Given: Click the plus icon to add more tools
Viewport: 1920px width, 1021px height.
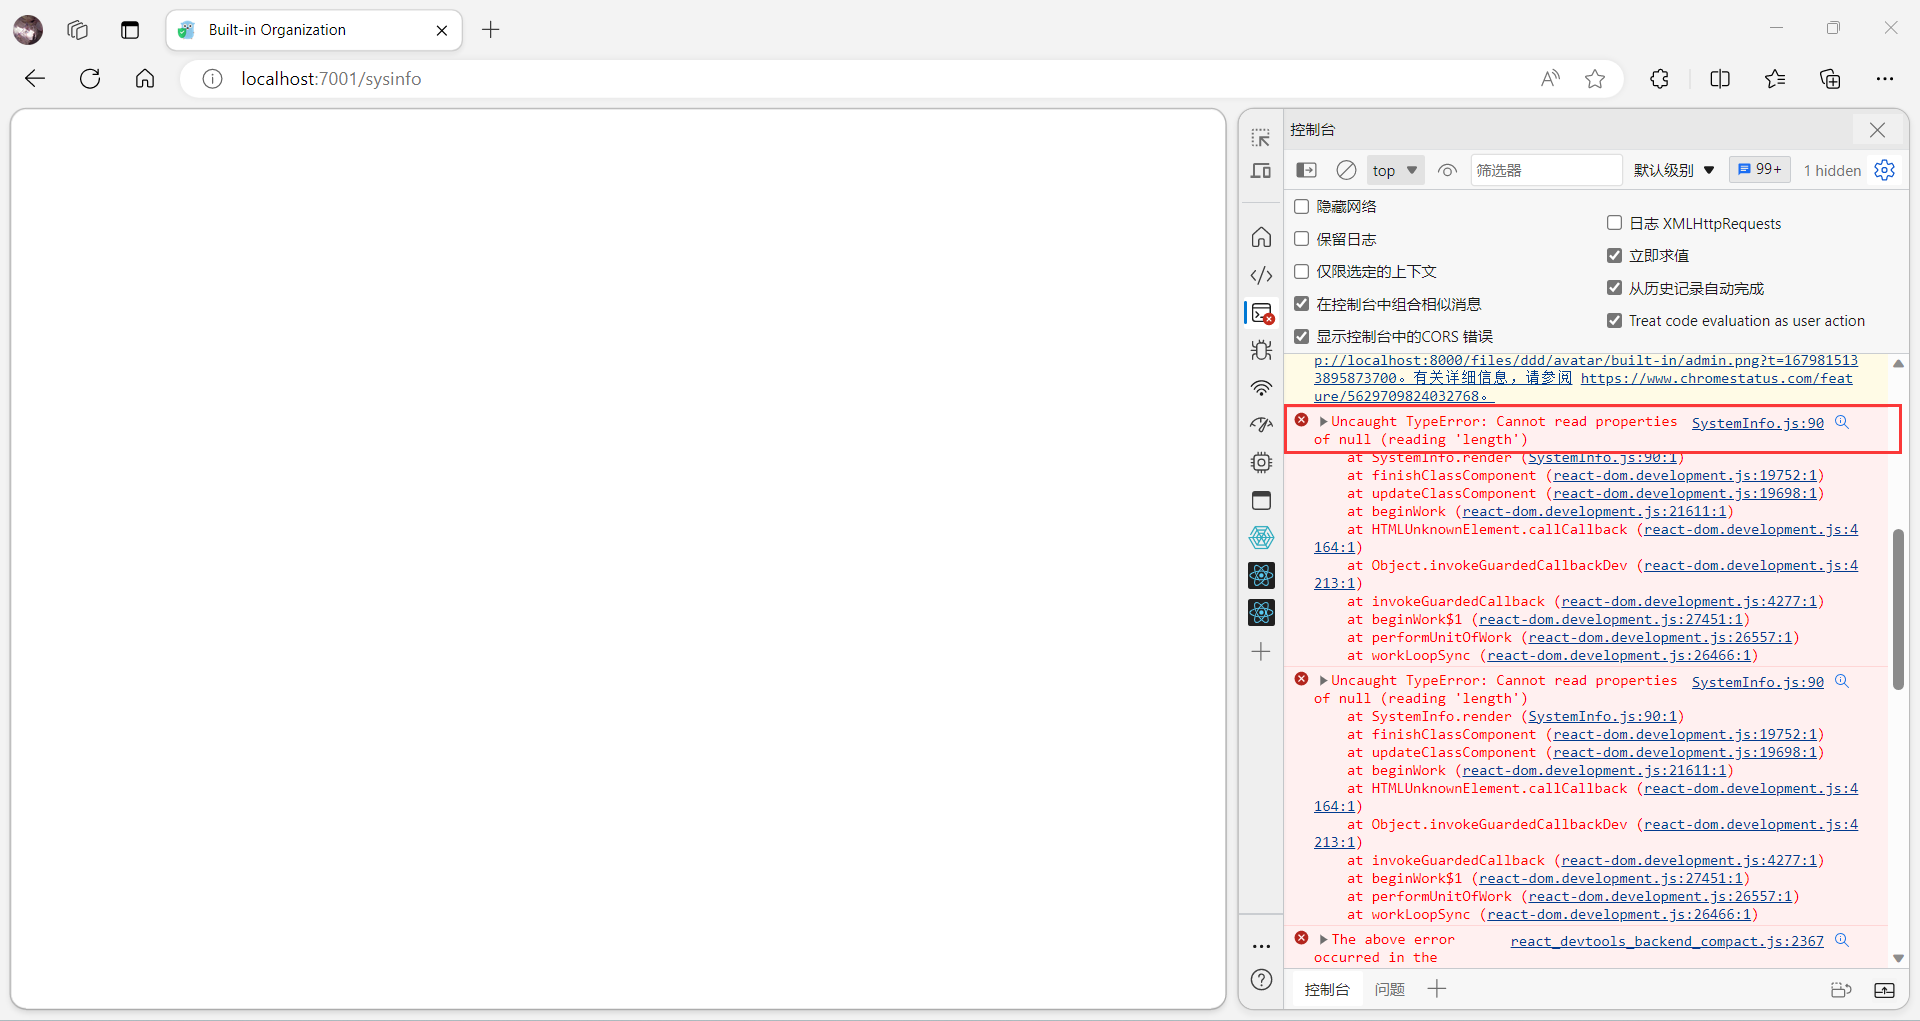Looking at the screenshot, I should [1262, 651].
